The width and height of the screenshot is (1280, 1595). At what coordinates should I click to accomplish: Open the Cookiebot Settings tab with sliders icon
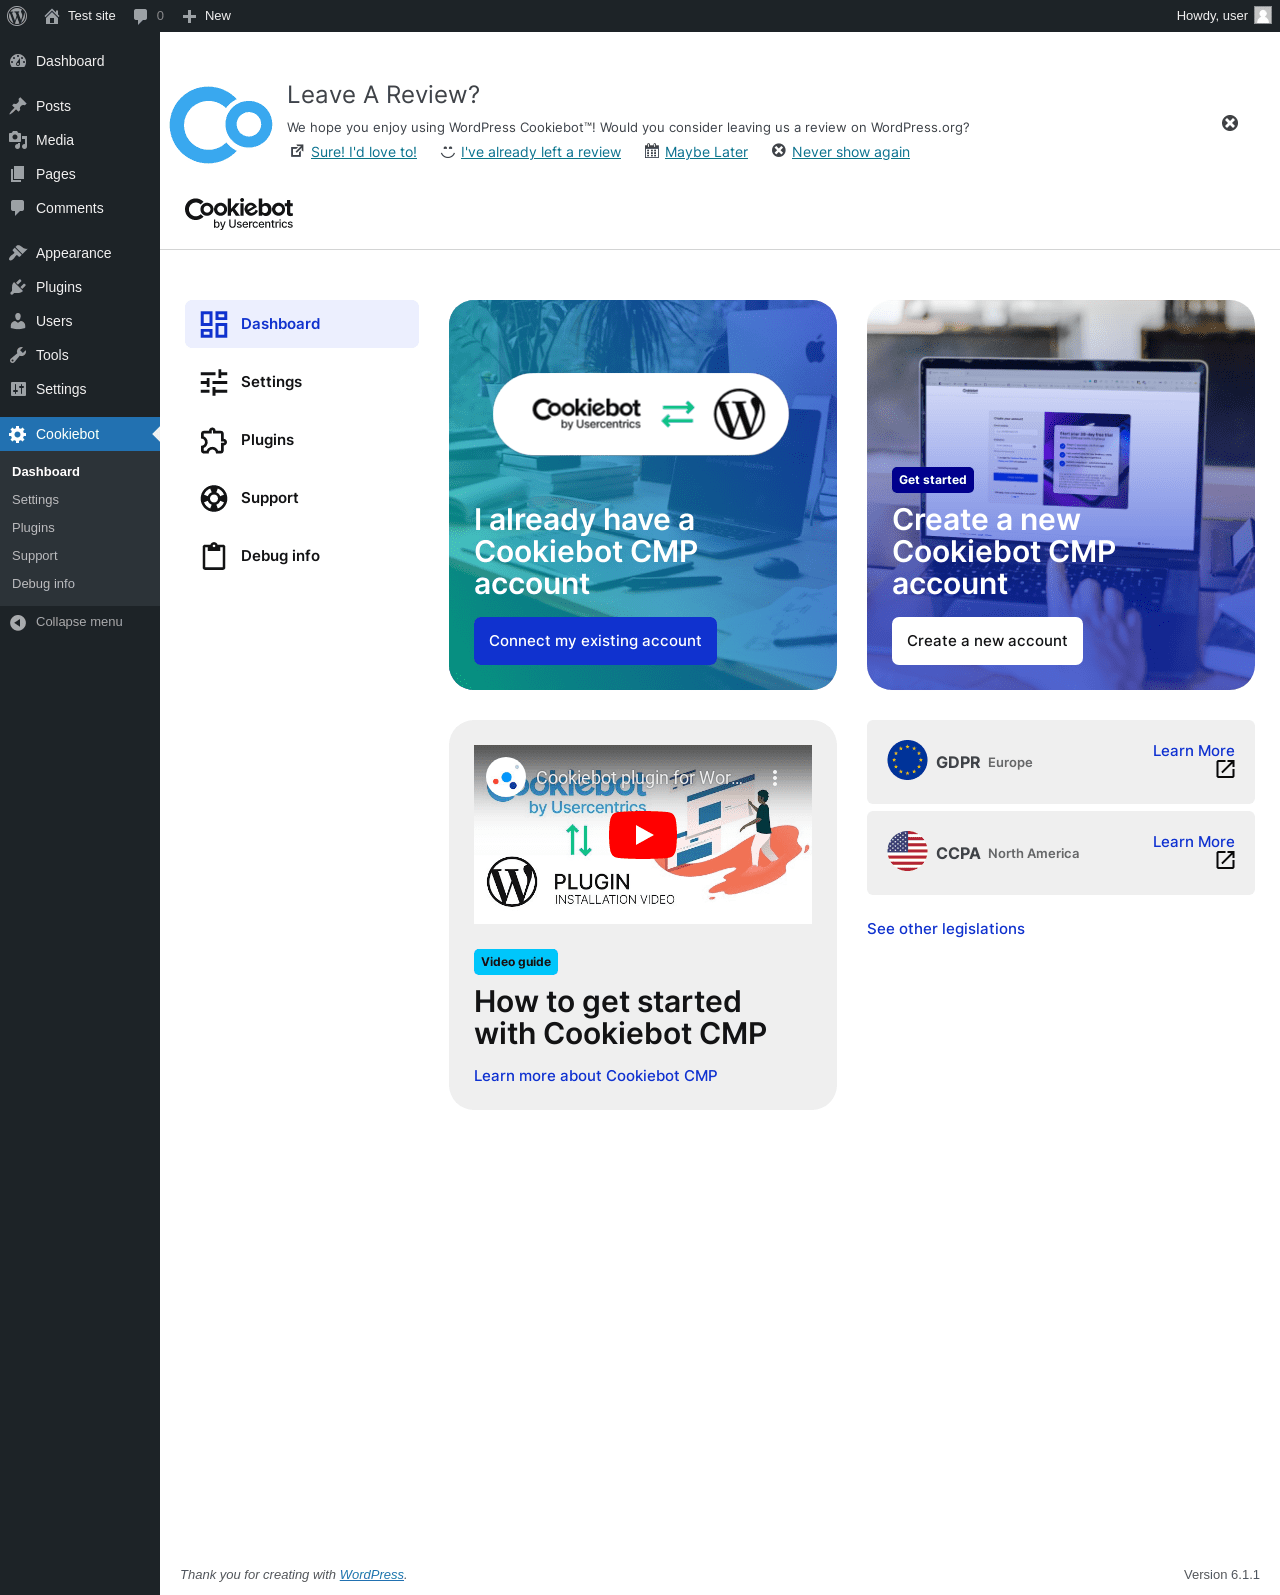[x=302, y=382]
